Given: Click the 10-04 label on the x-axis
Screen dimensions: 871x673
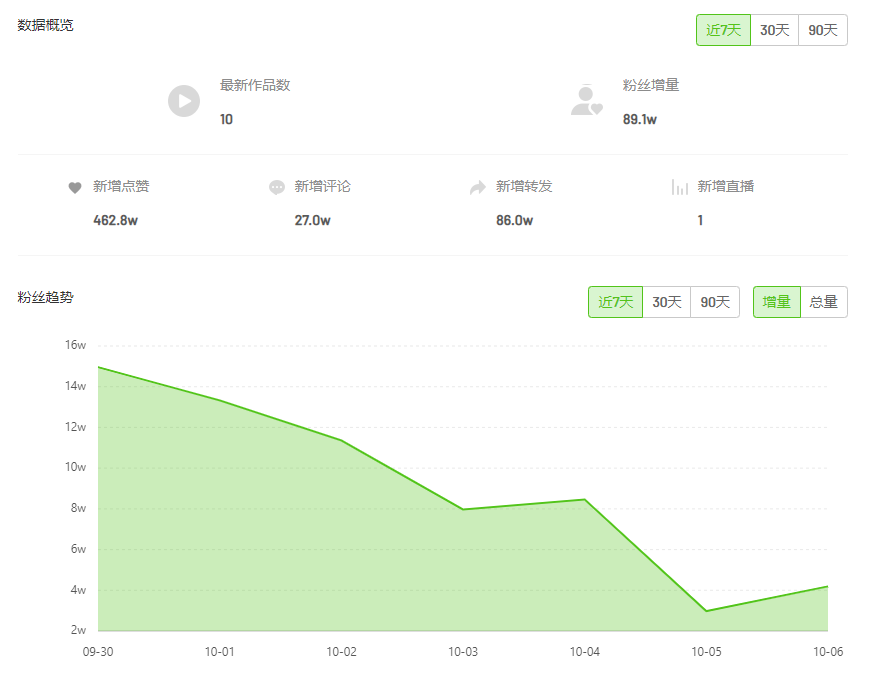Looking at the screenshot, I should pos(584,652).
